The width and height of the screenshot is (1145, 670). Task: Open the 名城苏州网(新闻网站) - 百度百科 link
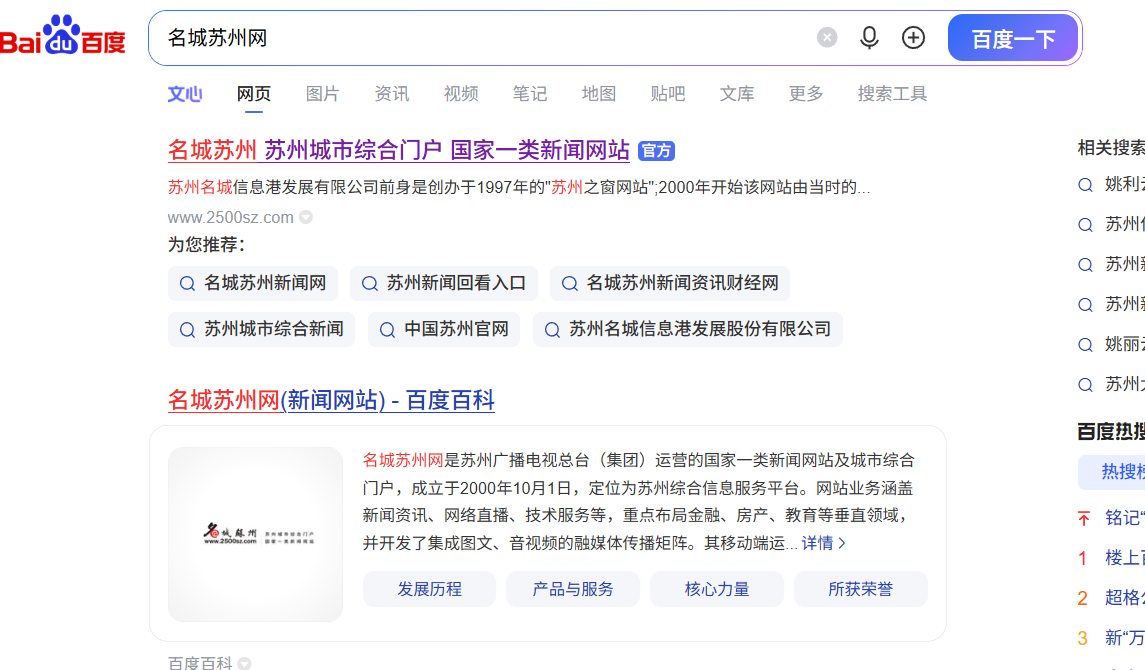click(x=332, y=400)
